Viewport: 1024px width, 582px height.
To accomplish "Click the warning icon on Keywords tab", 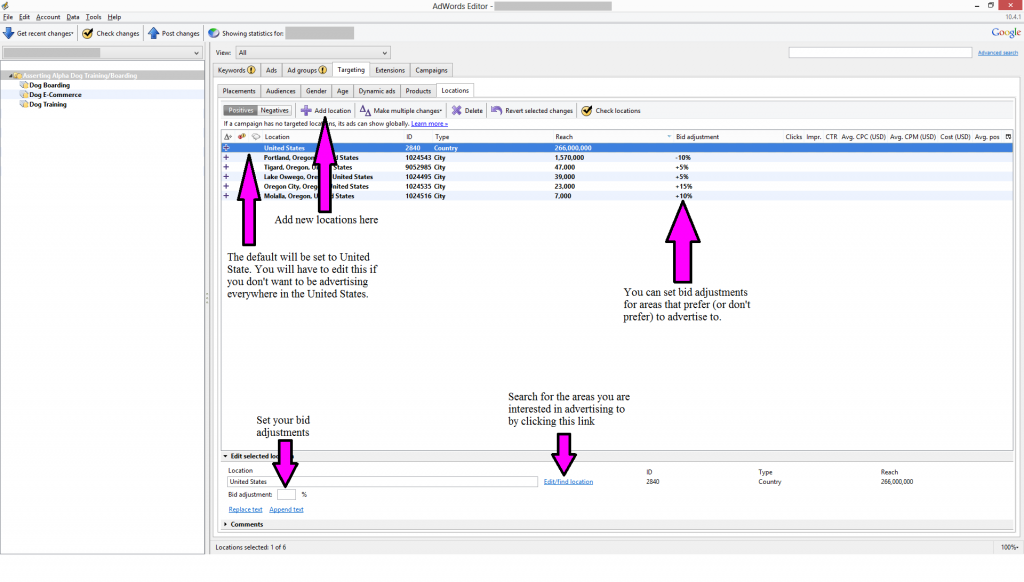I will click(251, 71).
